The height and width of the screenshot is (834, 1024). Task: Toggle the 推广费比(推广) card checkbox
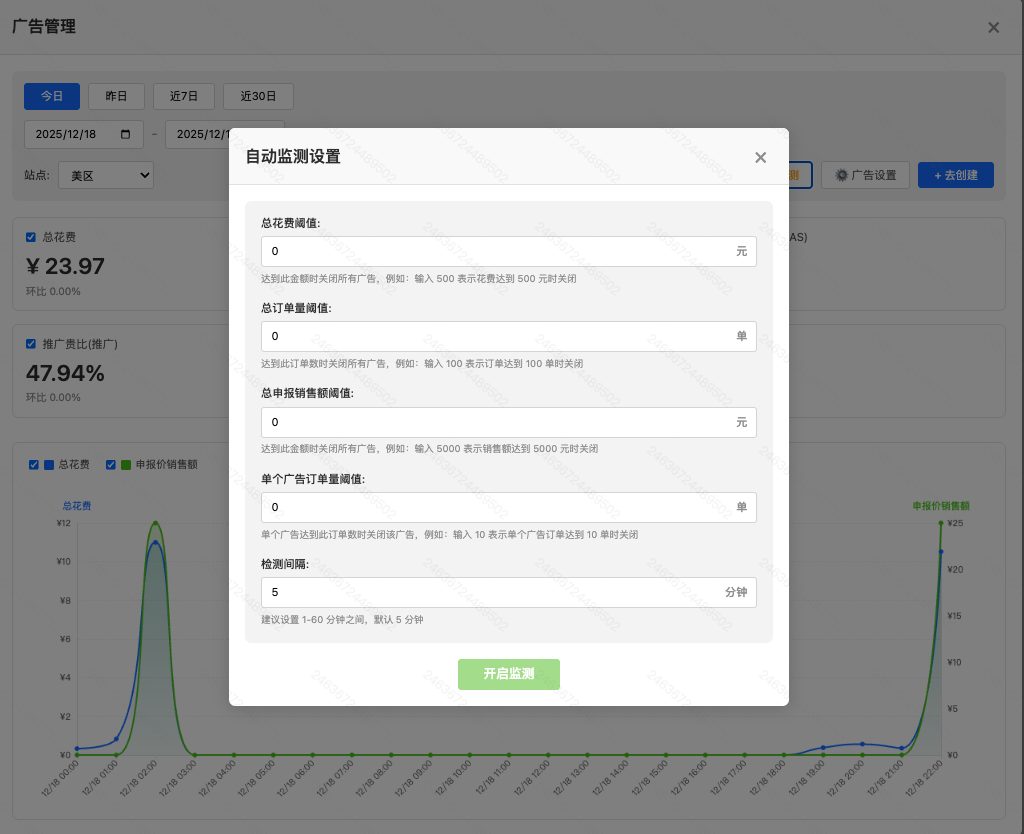(x=31, y=343)
